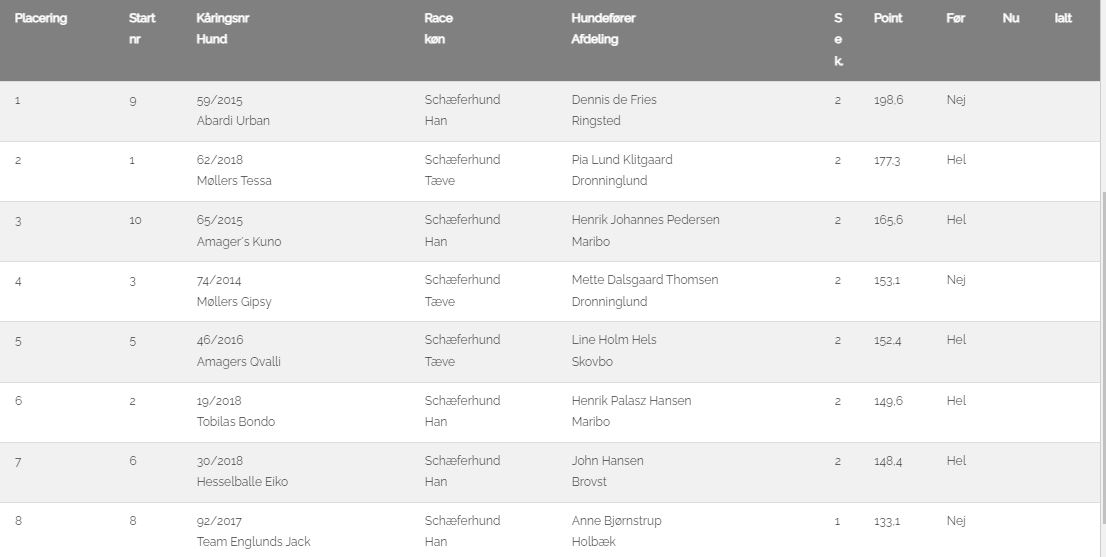Click the Før column header
Viewport: 1106px width, 557px height.
click(x=955, y=18)
